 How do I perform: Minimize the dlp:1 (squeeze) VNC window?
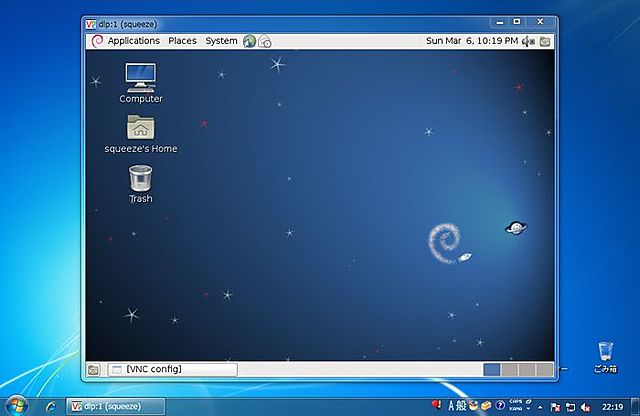(x=500, y=22)
